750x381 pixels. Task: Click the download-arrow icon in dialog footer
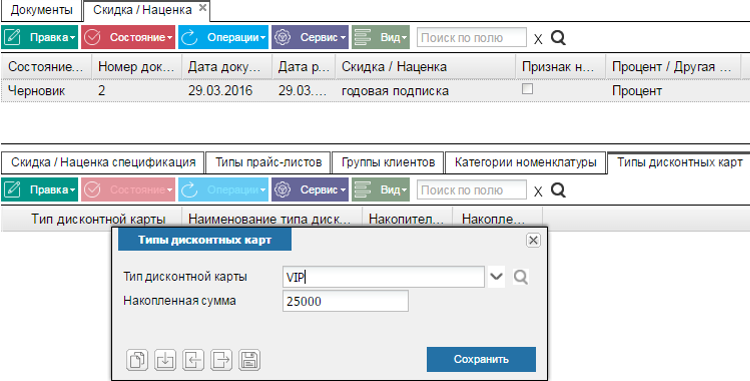coord(165,359)
